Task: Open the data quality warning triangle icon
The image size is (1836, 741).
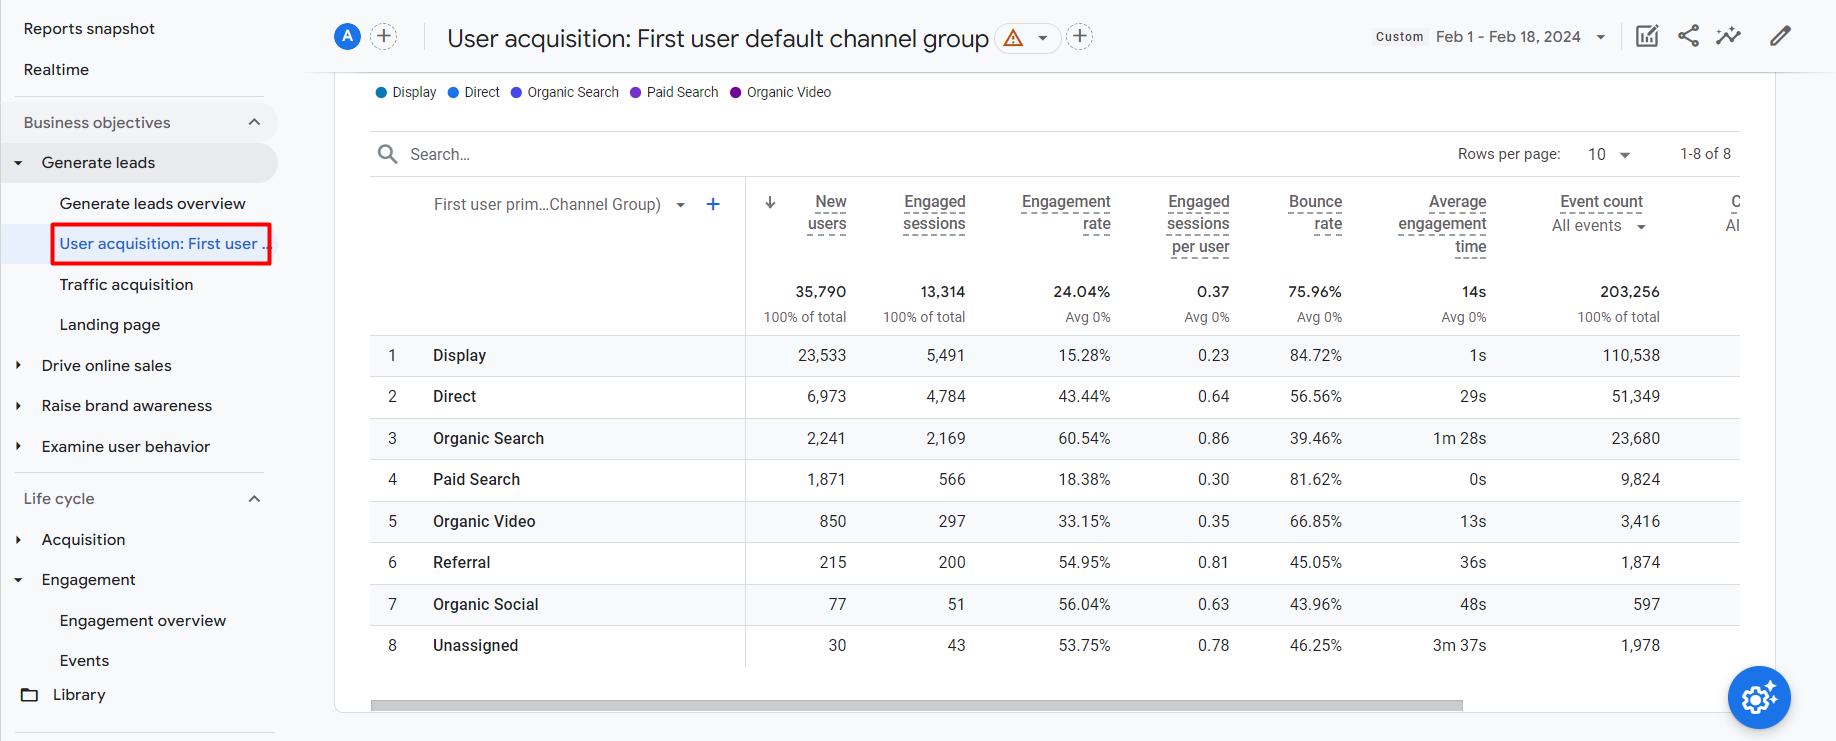Action: (1013, 38)
